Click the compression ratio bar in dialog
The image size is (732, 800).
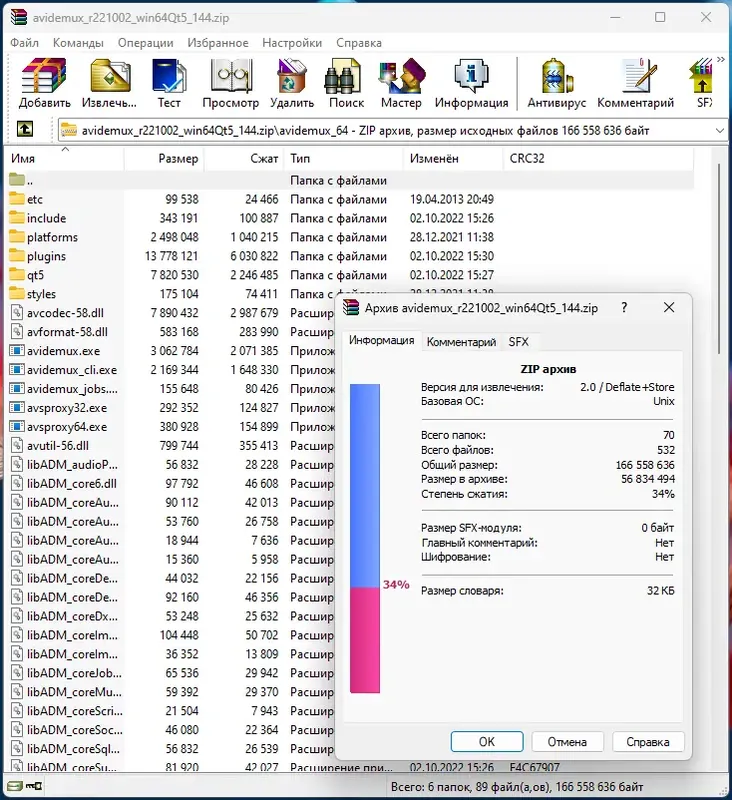tap(365, 538)
